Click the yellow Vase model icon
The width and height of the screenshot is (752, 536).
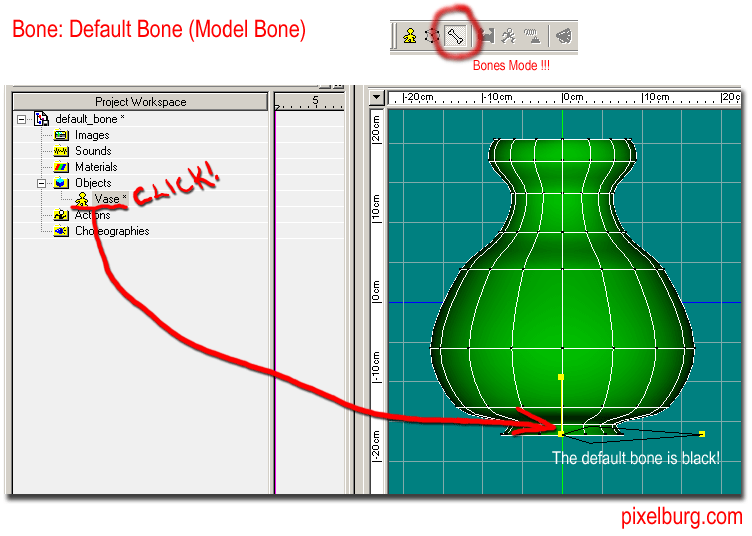pos(81,199)
